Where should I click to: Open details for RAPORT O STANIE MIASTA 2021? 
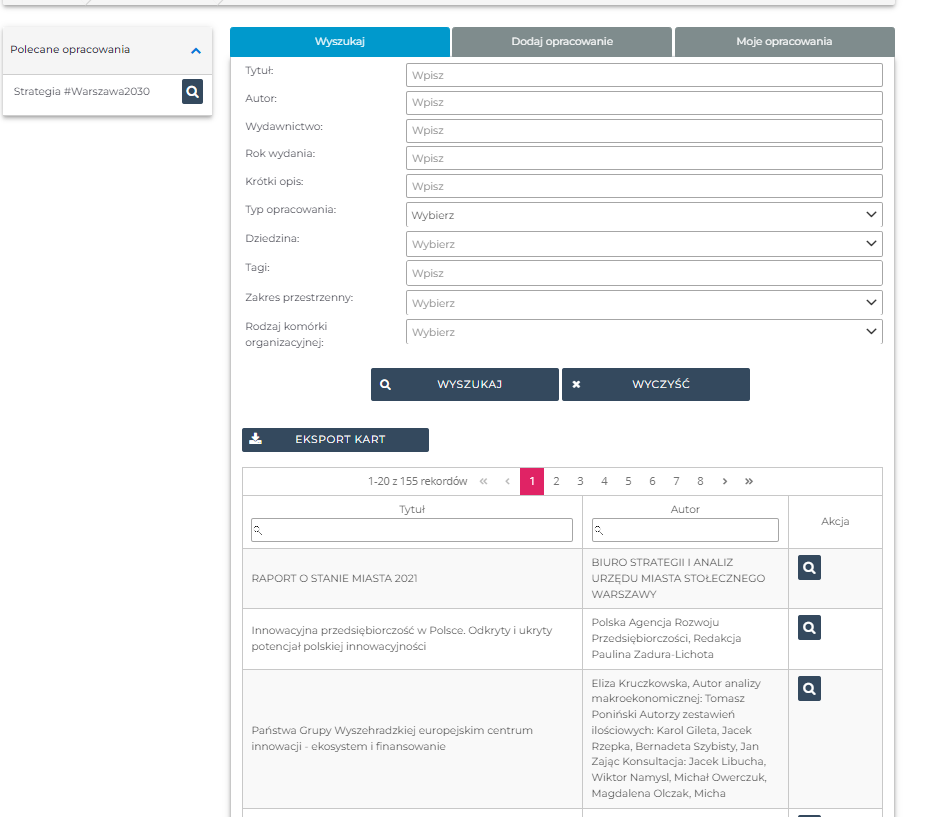click(809, 568)
